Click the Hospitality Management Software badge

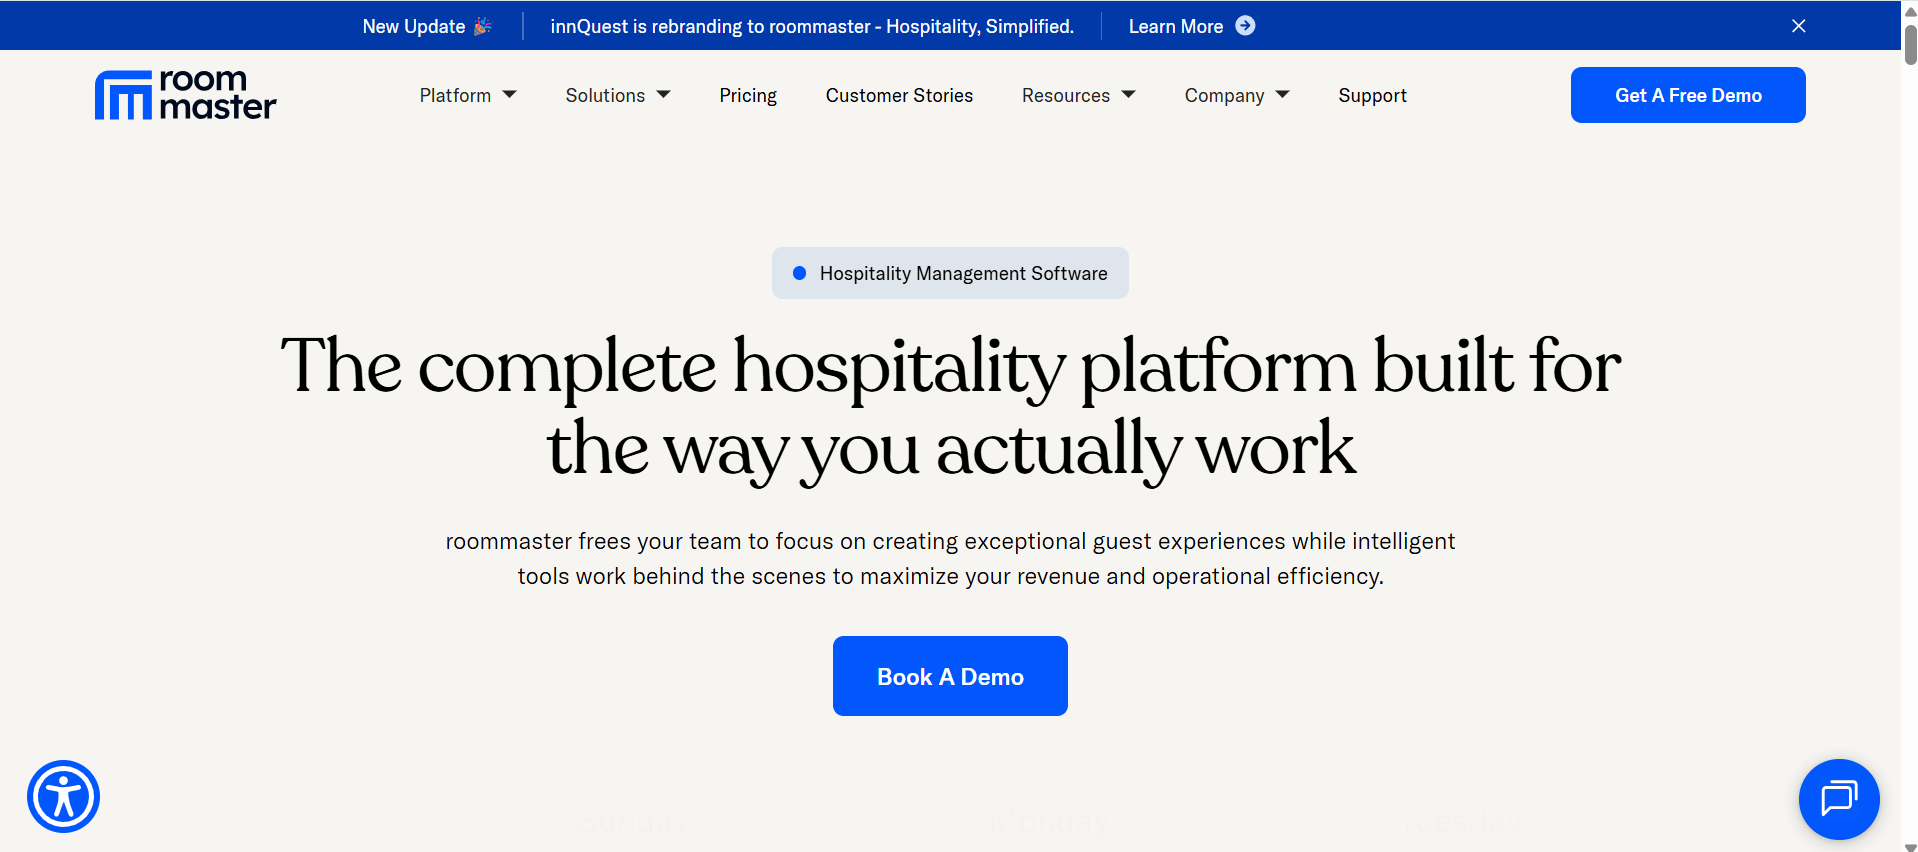click(950, 273)
